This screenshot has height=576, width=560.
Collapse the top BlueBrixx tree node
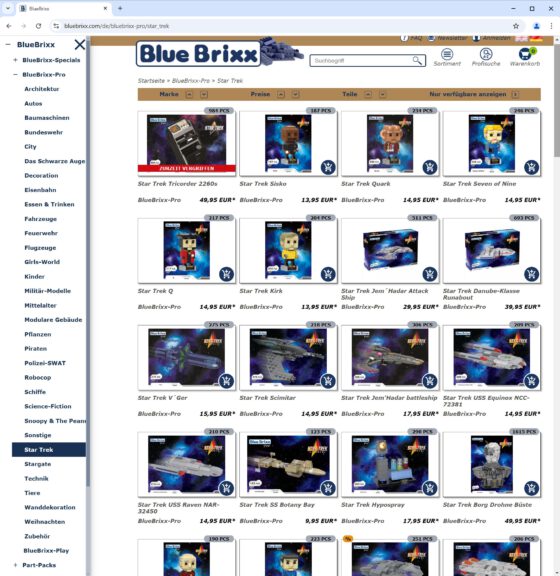[8, 44]
